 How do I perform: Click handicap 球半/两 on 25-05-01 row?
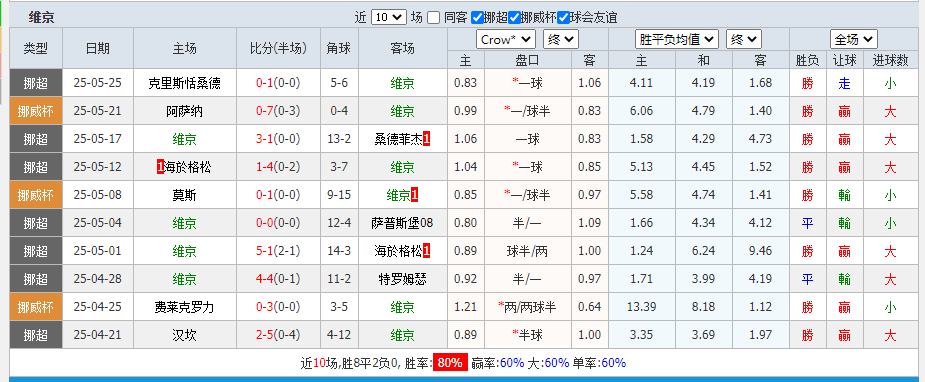(x=527, y=251)
